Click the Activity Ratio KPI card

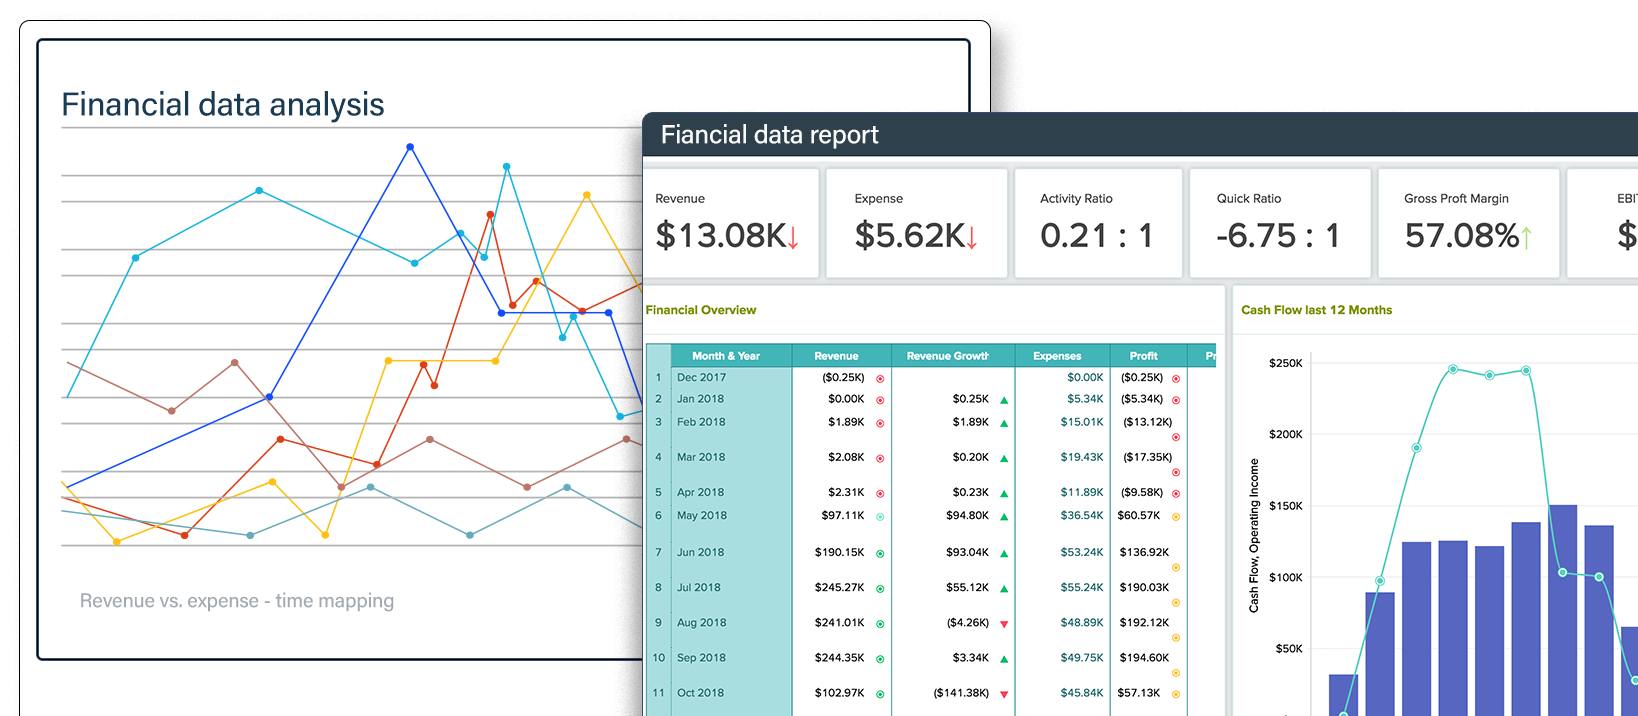point(1098,223)
